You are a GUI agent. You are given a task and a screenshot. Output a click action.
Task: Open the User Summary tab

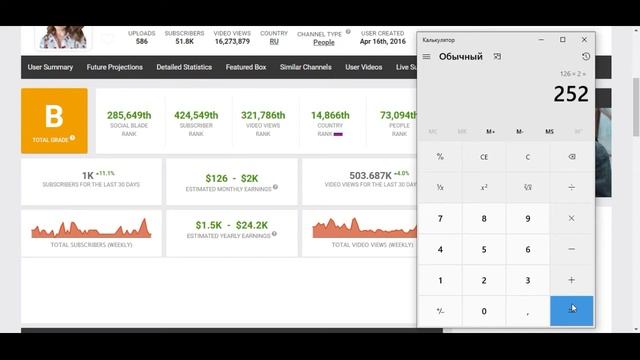pyautogui.click(x=50, y=67)
